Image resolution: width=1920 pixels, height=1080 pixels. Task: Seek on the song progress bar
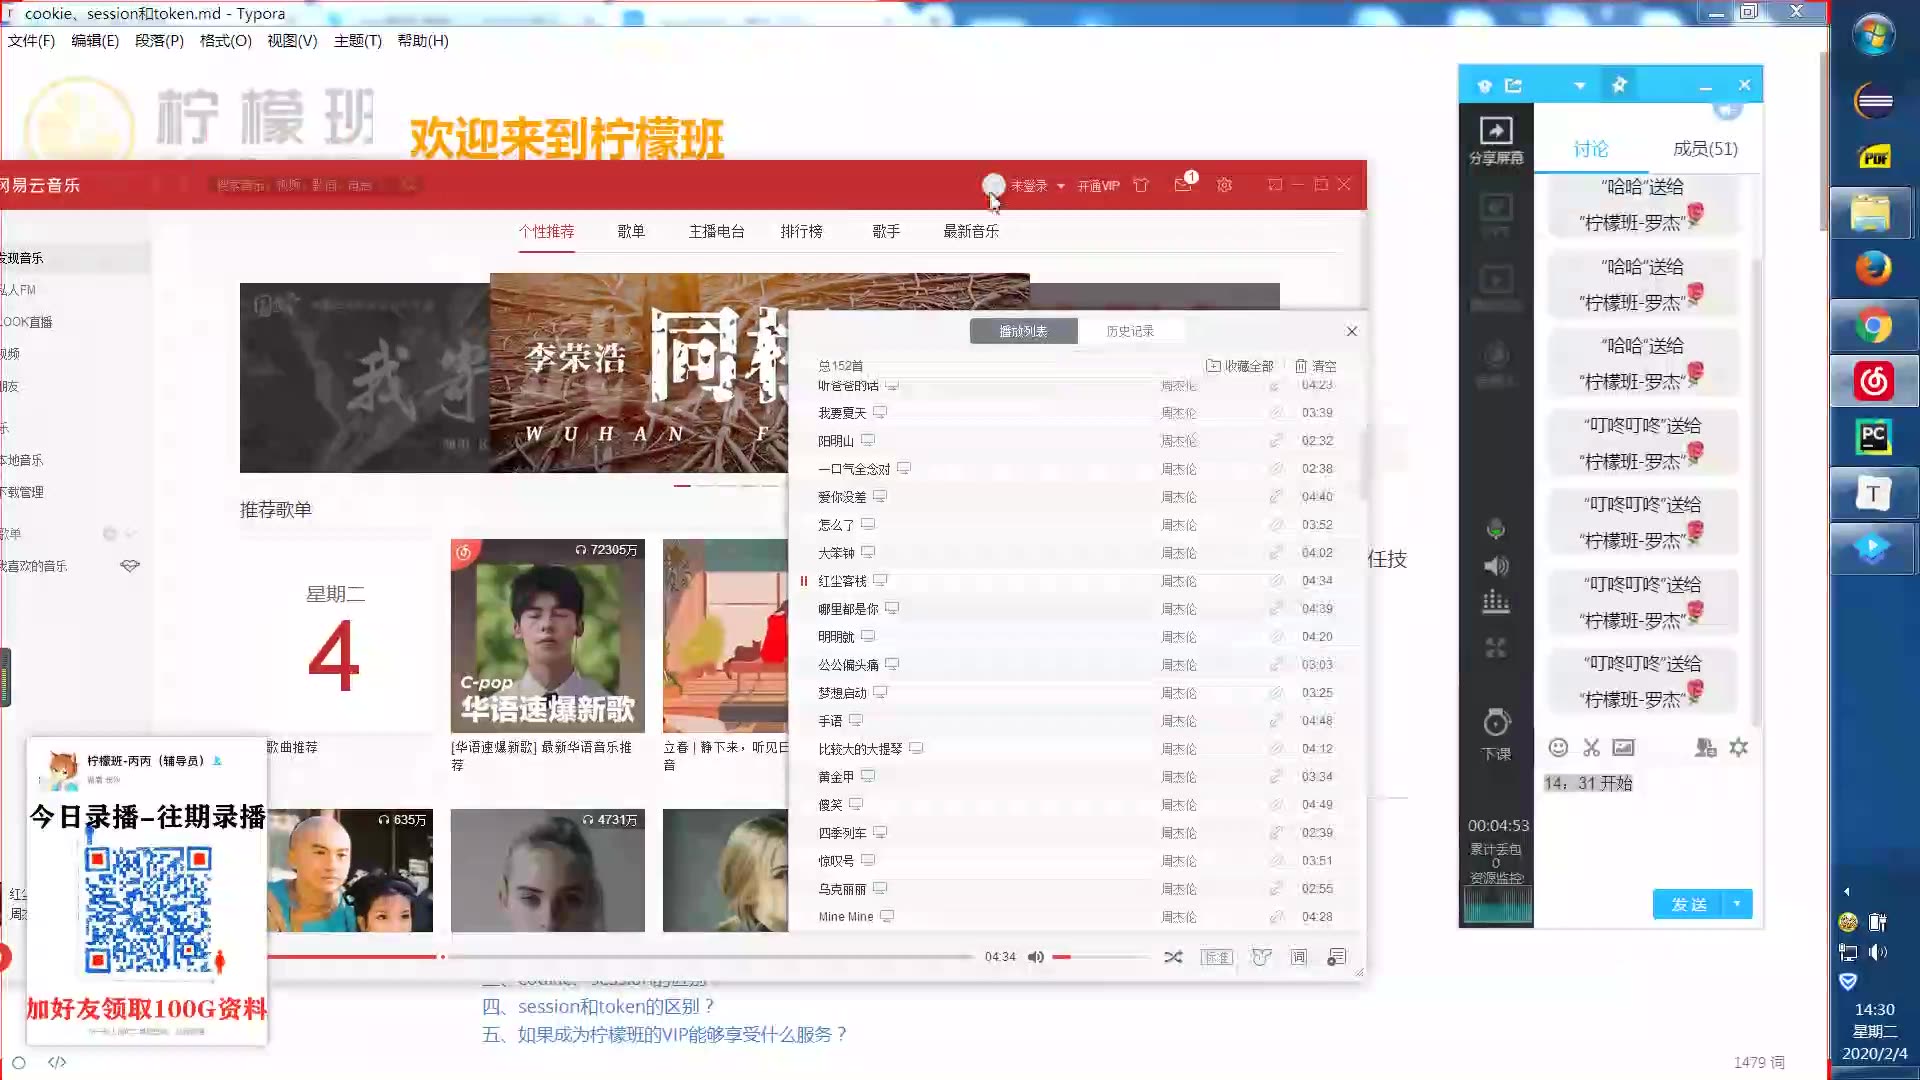[x=620, y=957]
